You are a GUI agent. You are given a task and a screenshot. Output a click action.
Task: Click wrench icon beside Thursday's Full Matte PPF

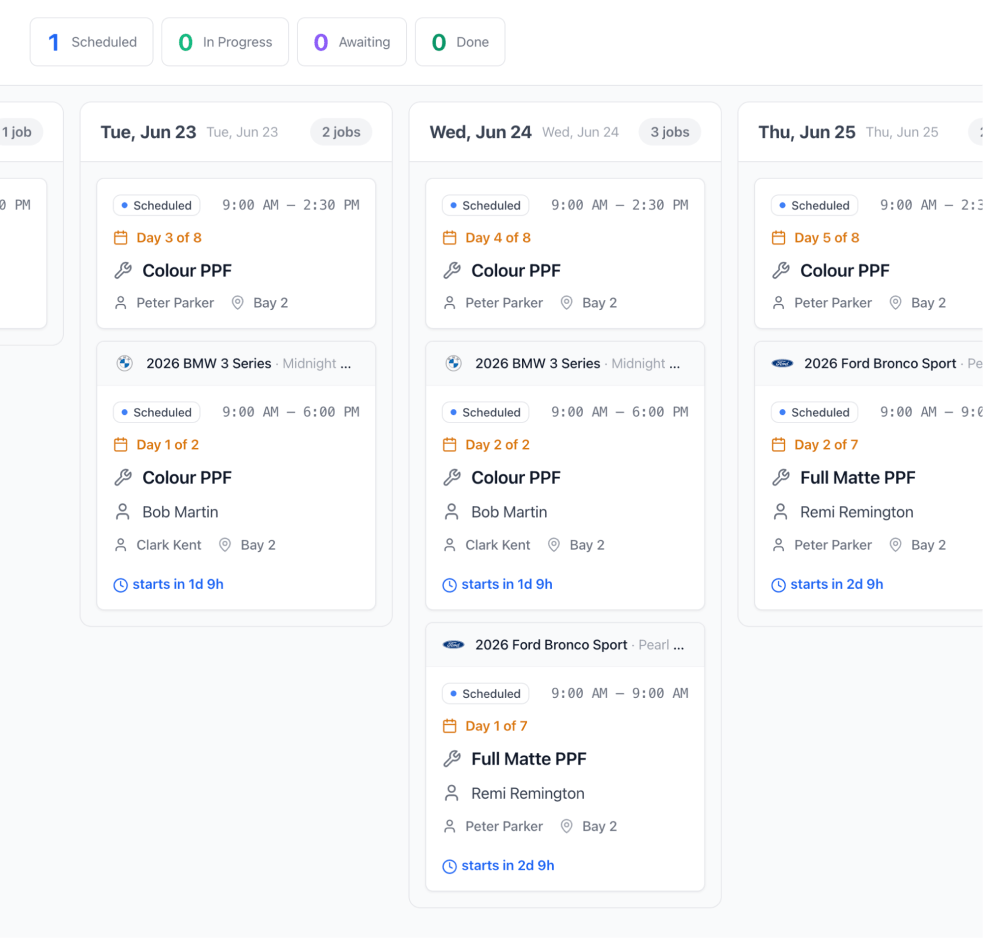tap(781, 478)
